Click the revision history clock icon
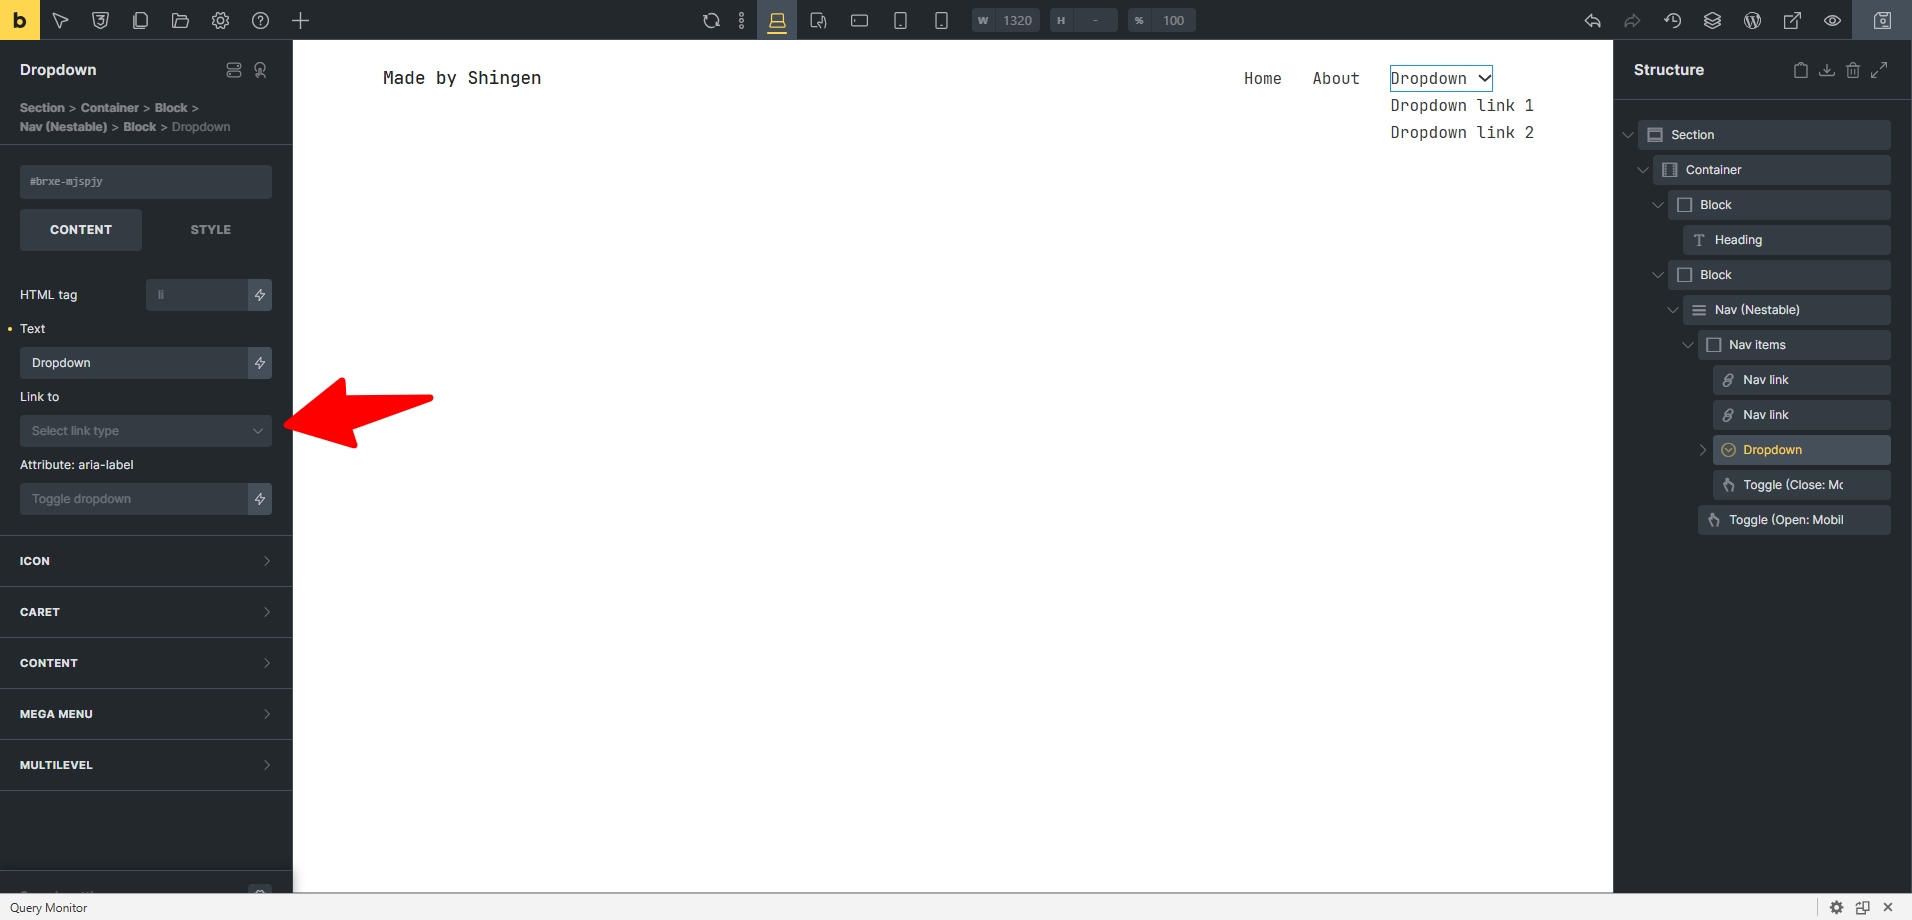The width and height of the screenshot is (1912, 920). click(1672, 20)
